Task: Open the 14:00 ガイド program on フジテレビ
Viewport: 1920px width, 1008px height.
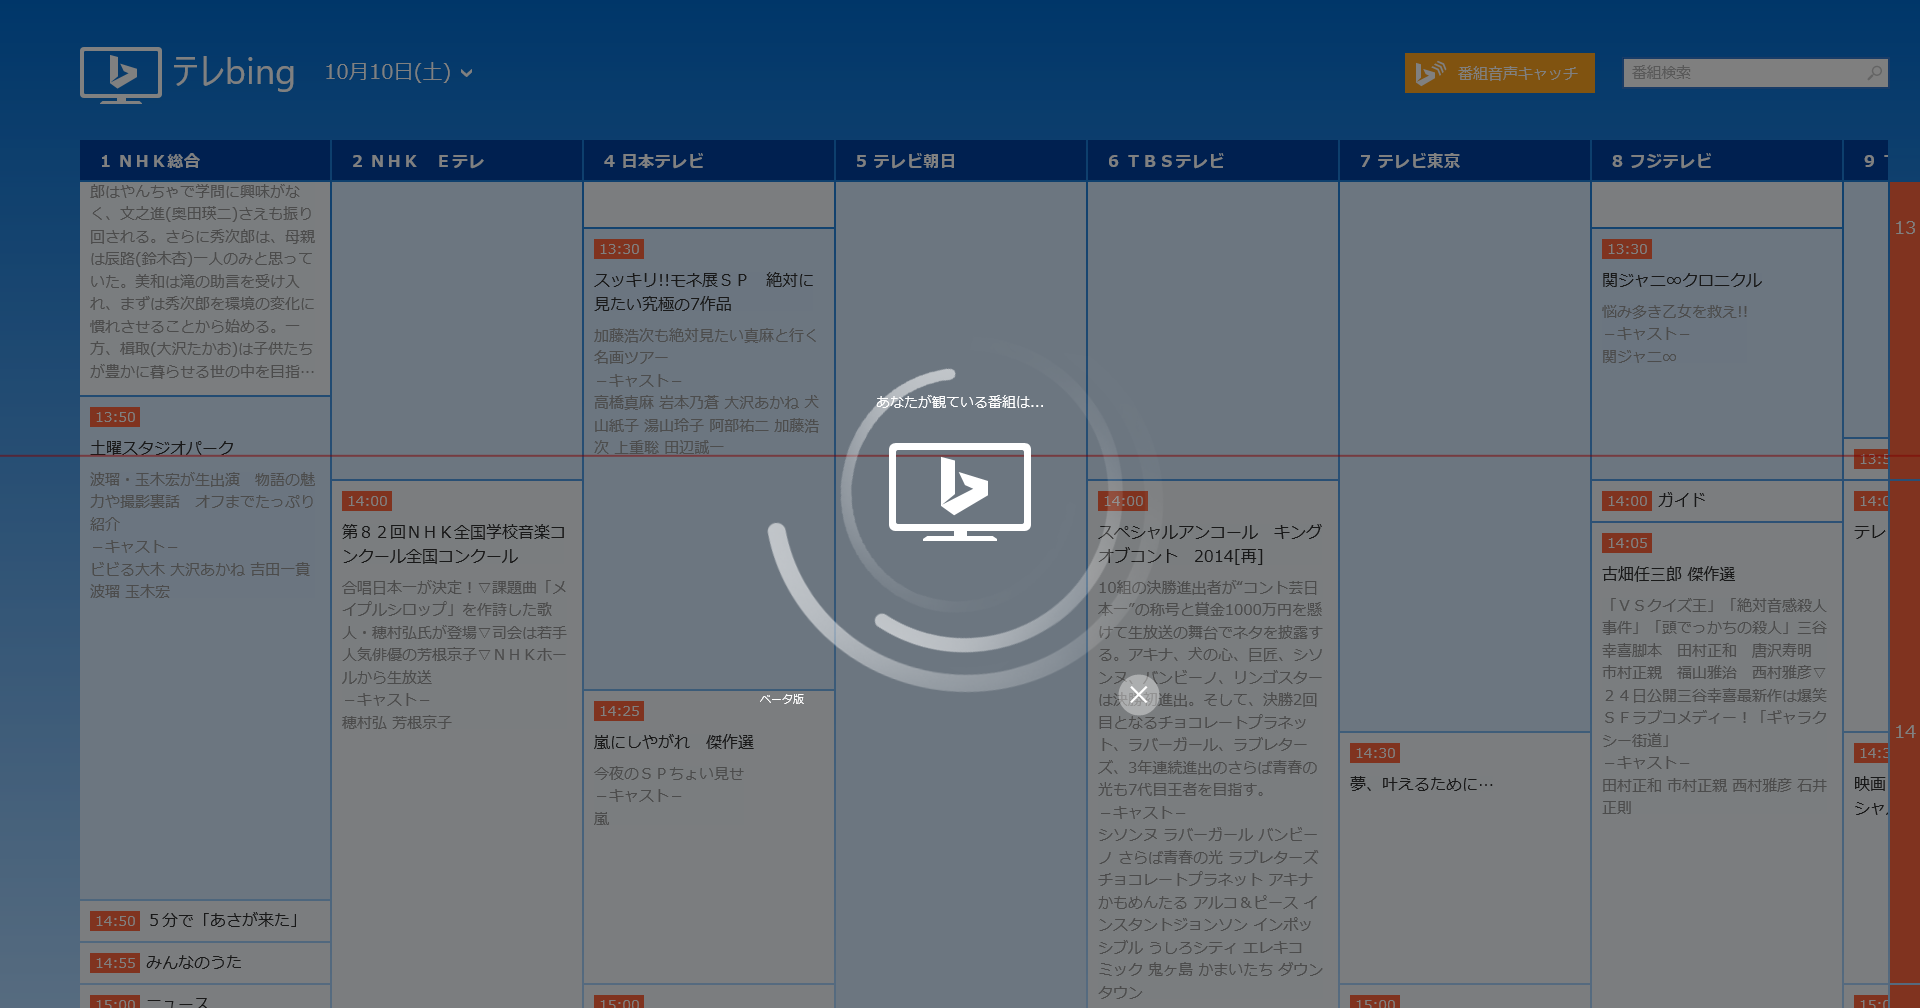Action: (x=1717, y=501)
